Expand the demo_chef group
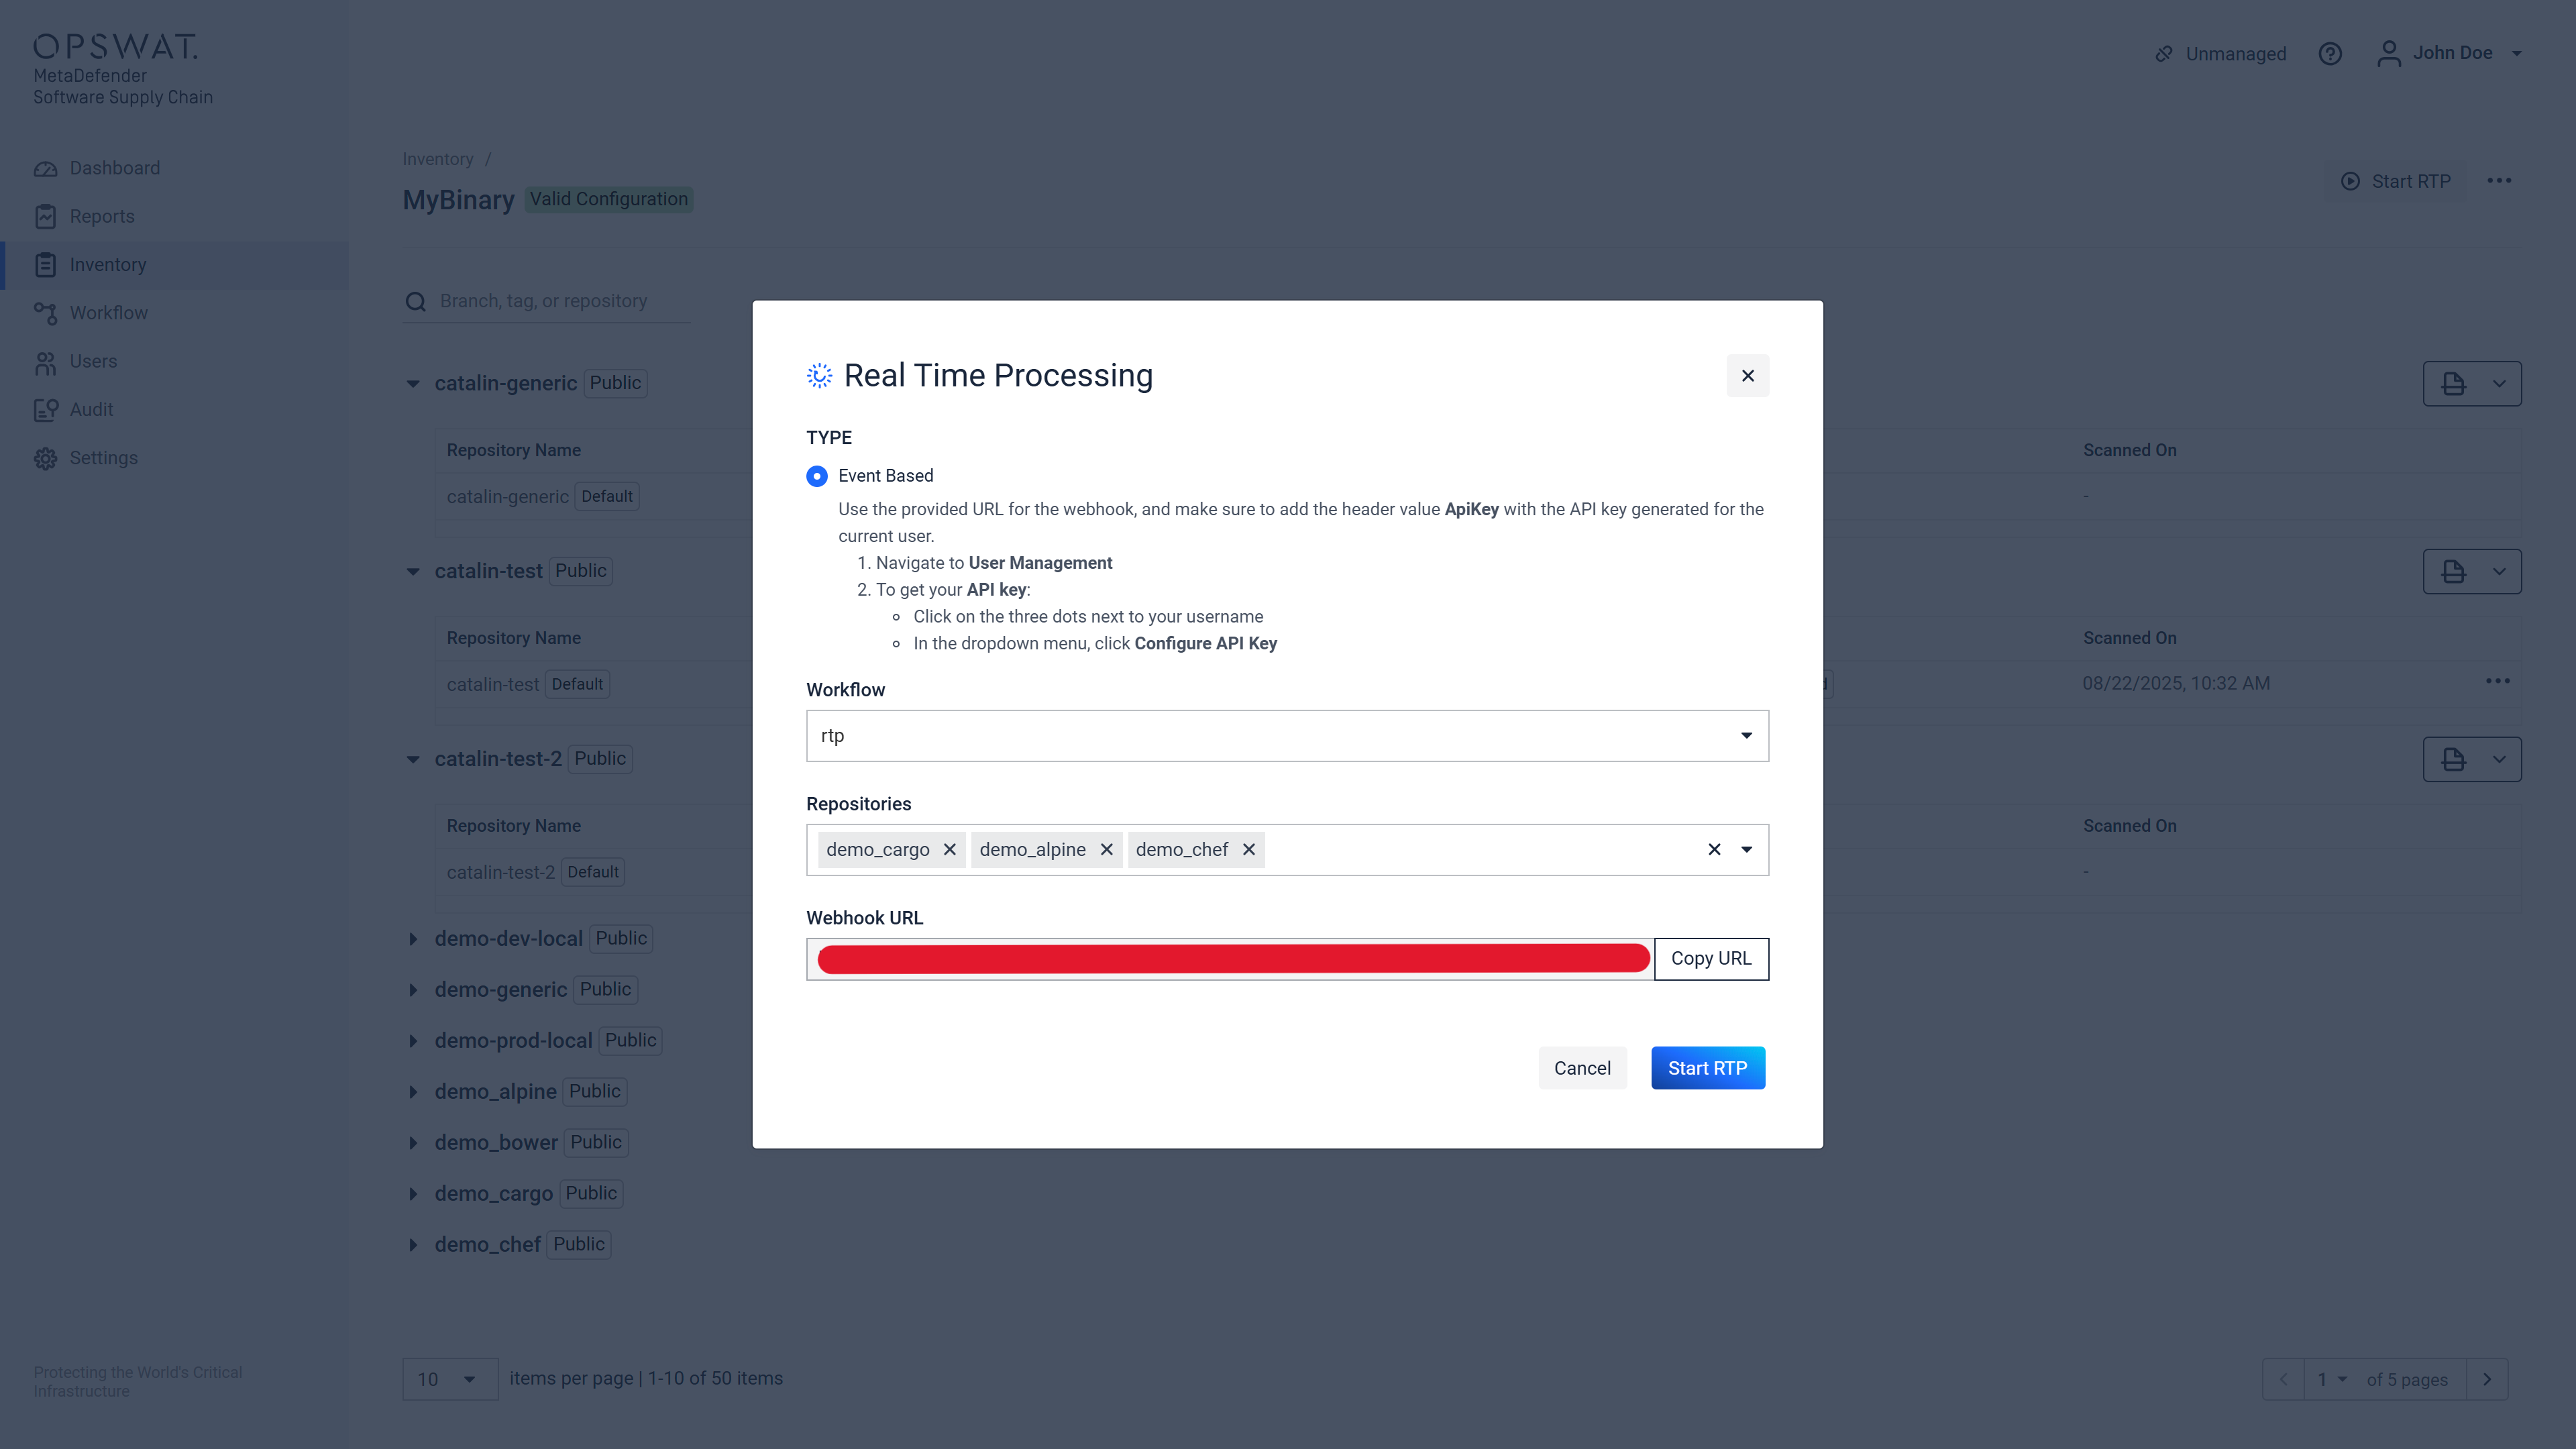This screenshot has height=1449, width=2576. tap(412, 1245)
